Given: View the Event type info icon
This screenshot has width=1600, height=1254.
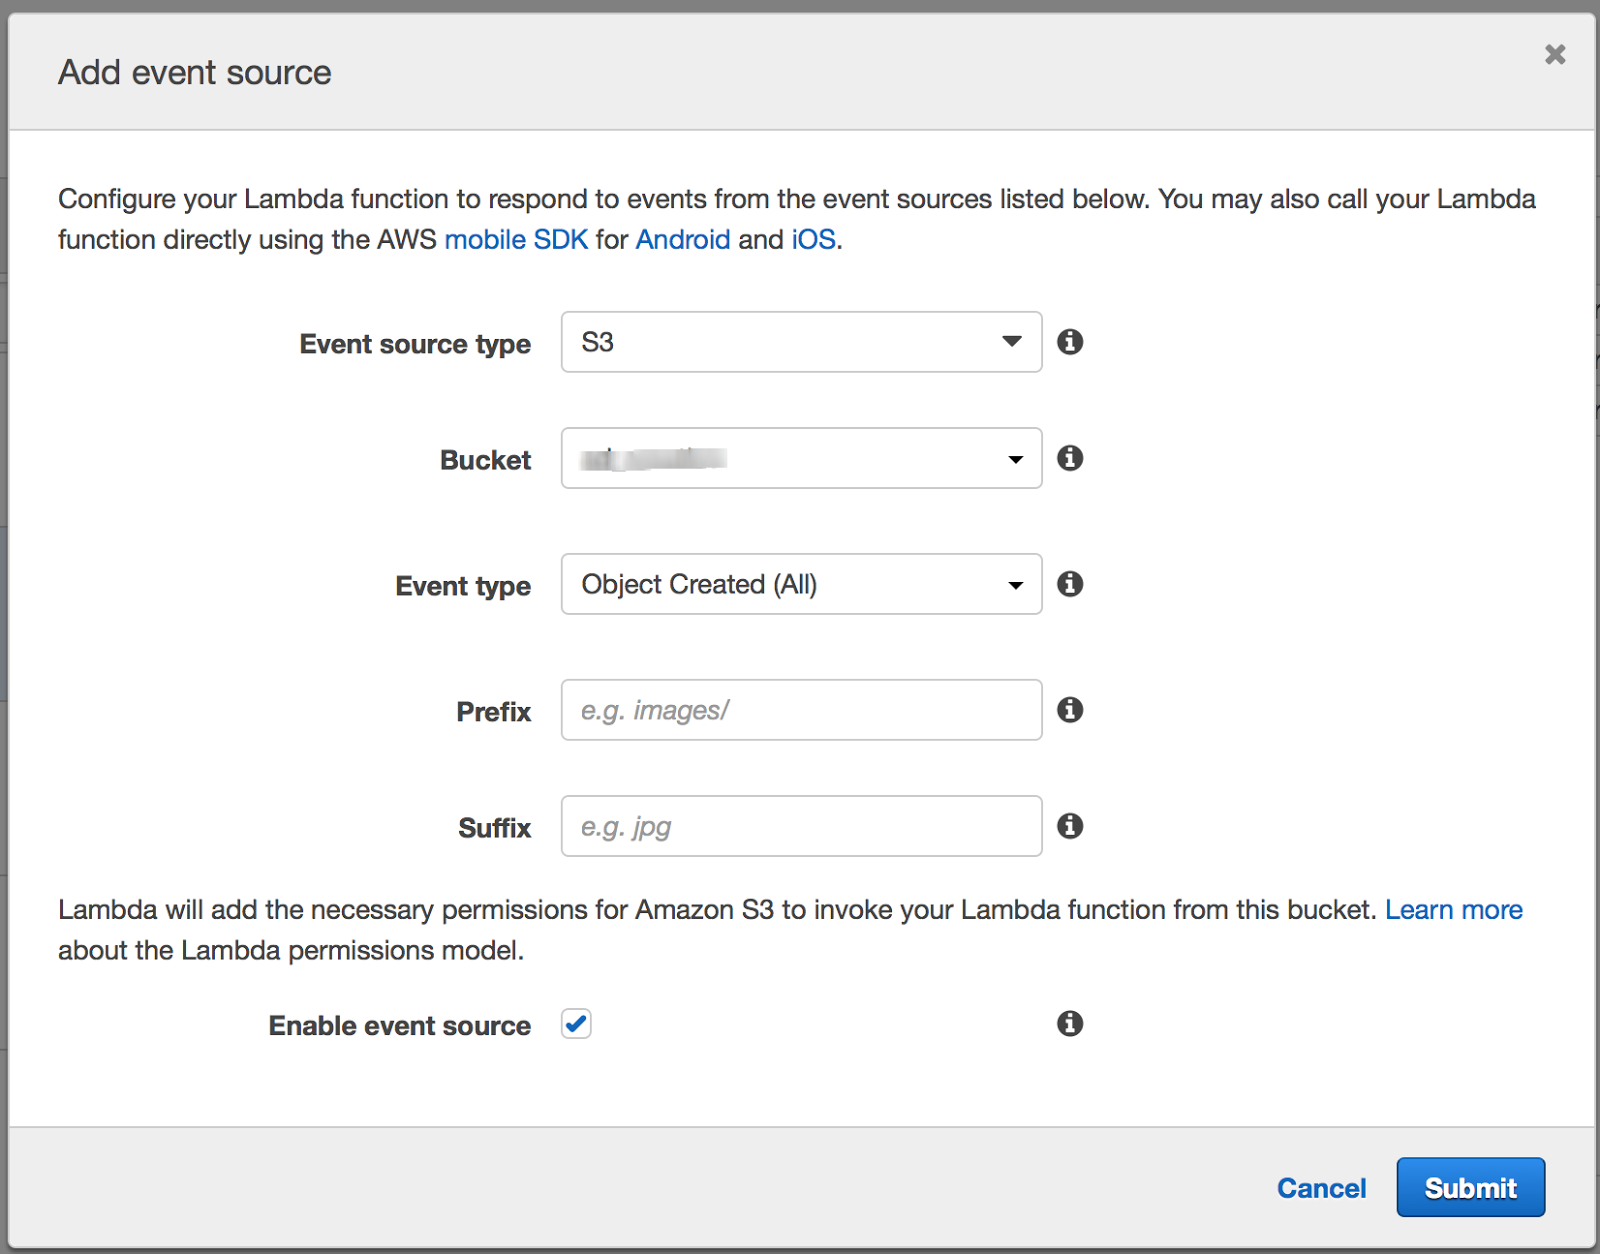Looking at the screenshot, I should [1069, 584].
